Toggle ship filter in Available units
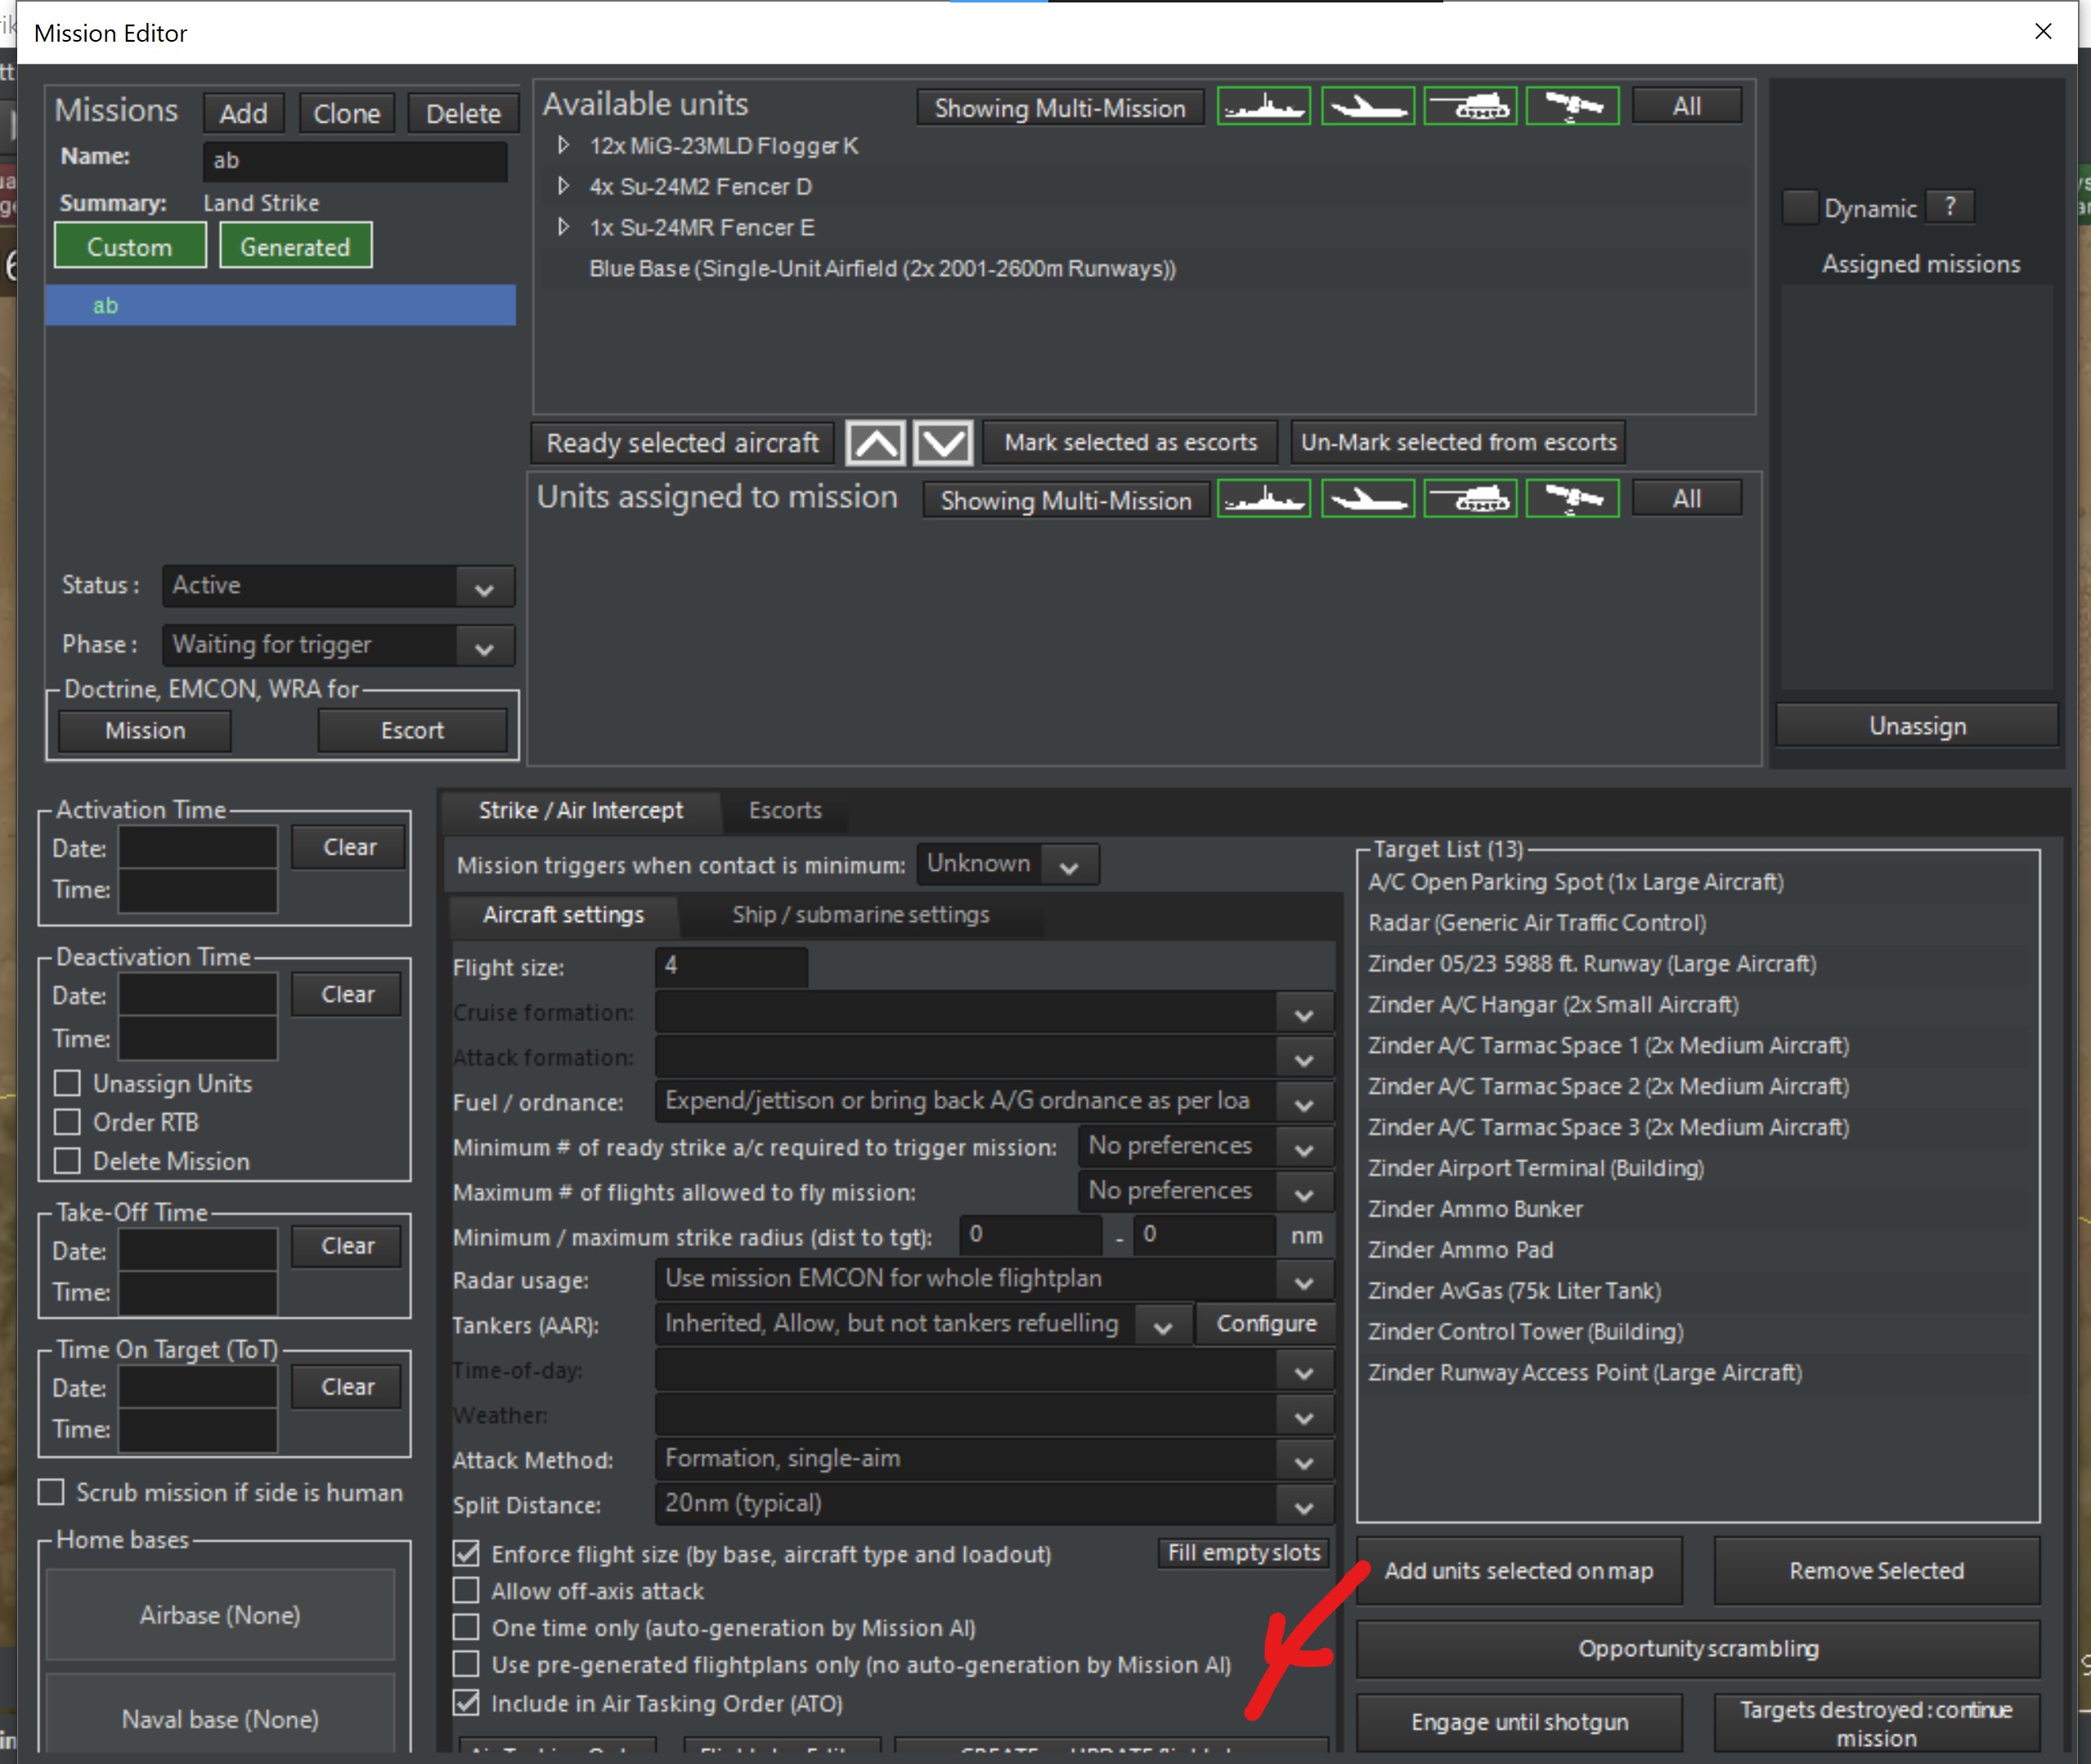 [1263, 106]
